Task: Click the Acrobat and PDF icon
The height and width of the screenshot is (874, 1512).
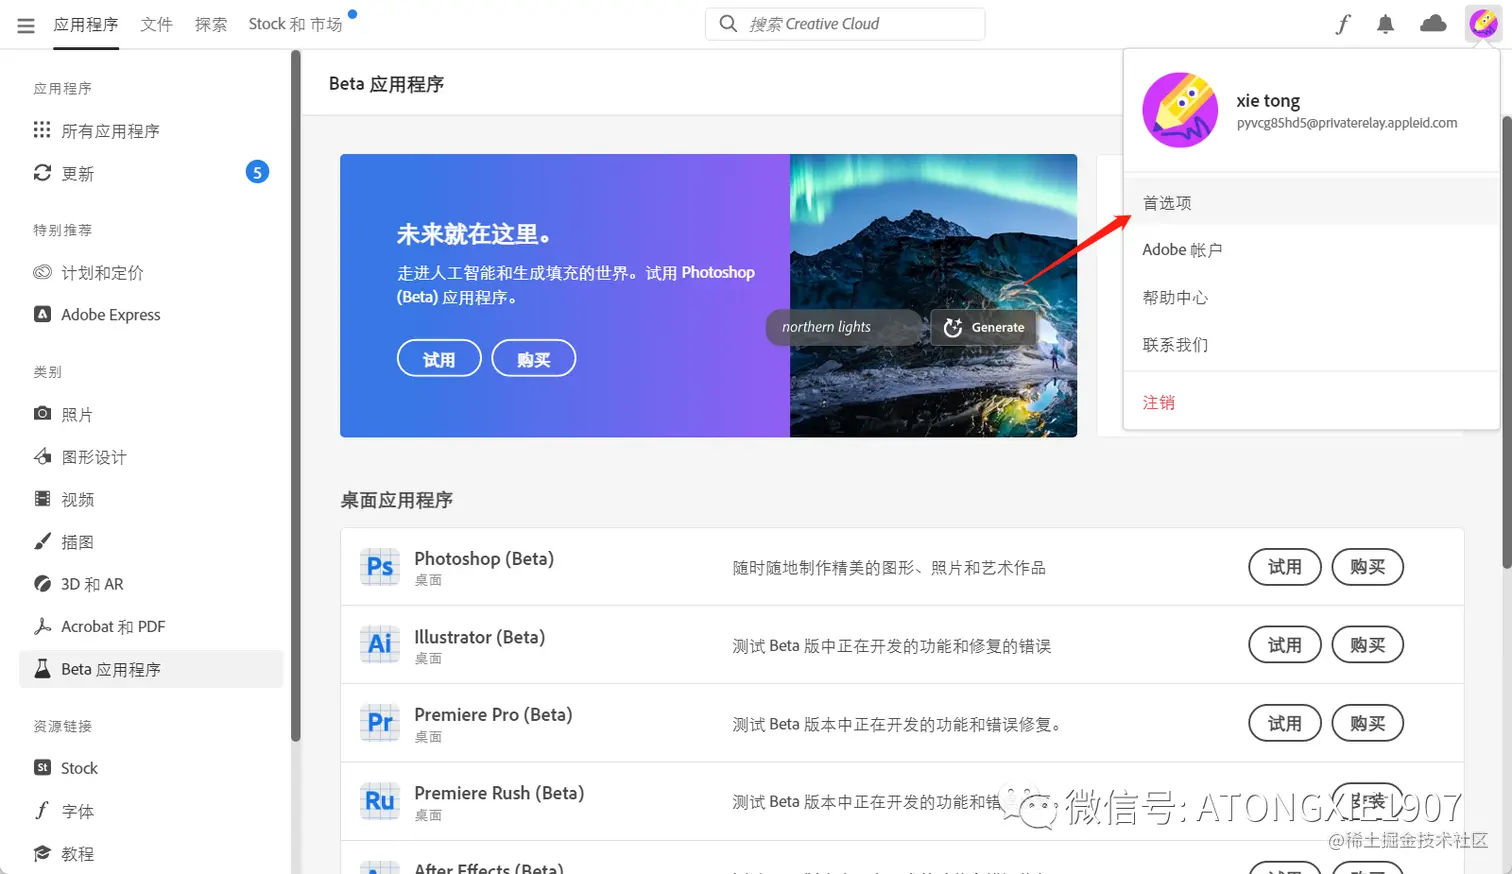Action: click(42, 626)
